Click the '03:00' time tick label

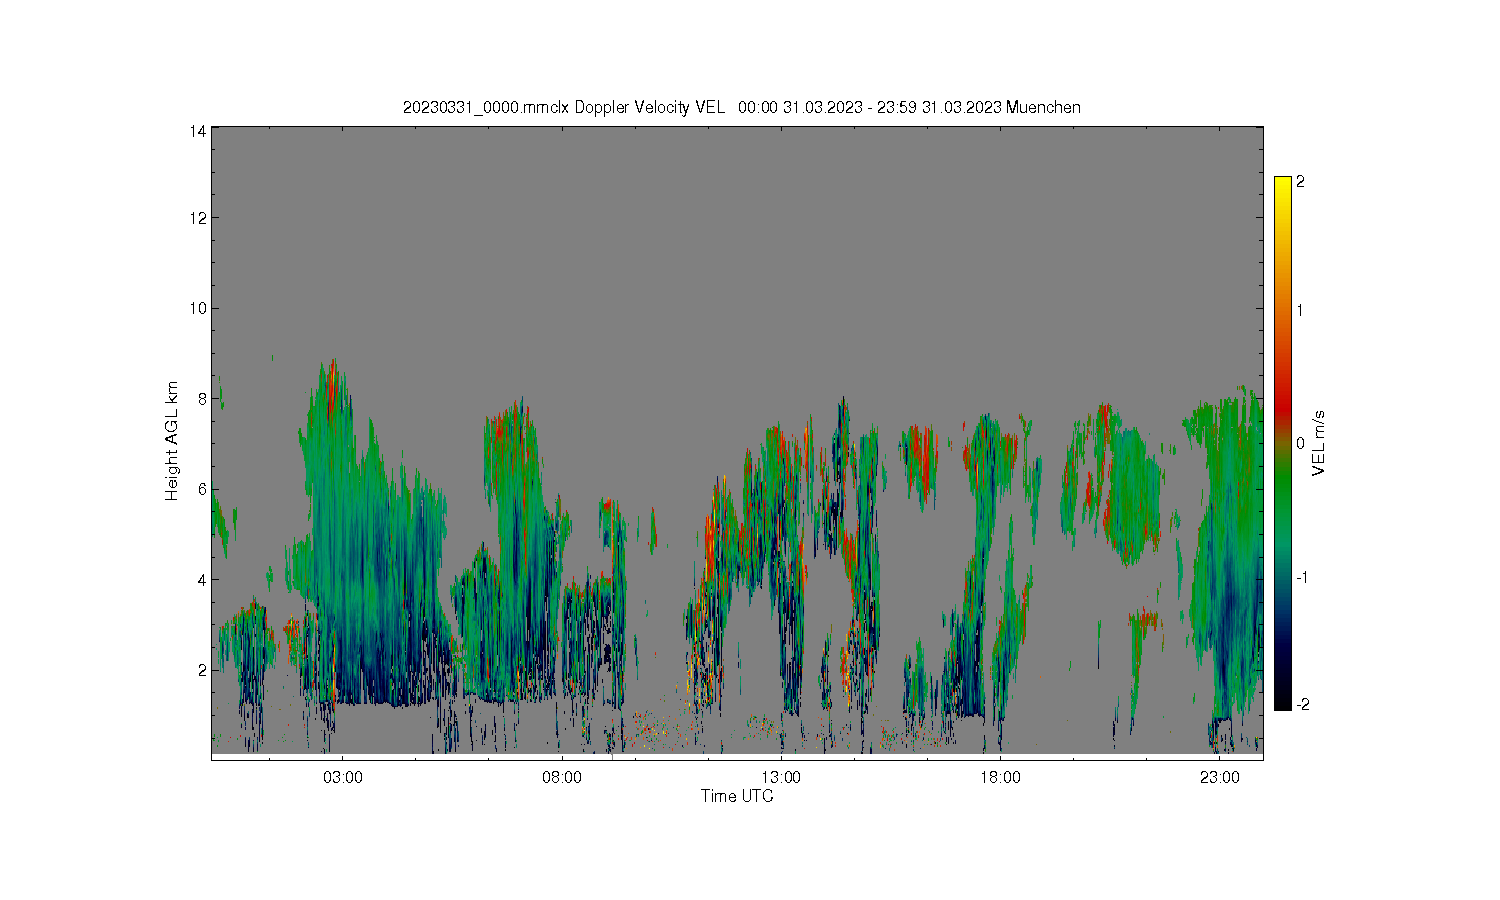[342, 778]
